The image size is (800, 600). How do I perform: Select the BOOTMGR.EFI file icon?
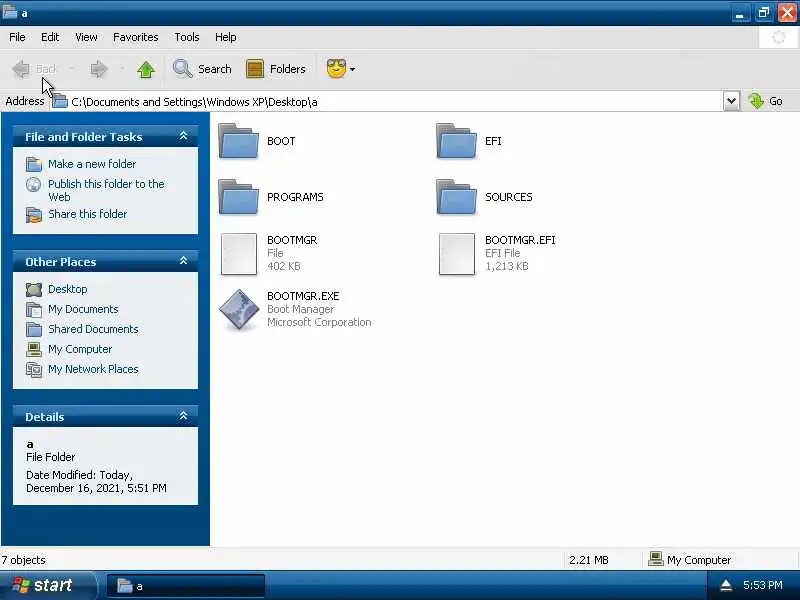457,254
